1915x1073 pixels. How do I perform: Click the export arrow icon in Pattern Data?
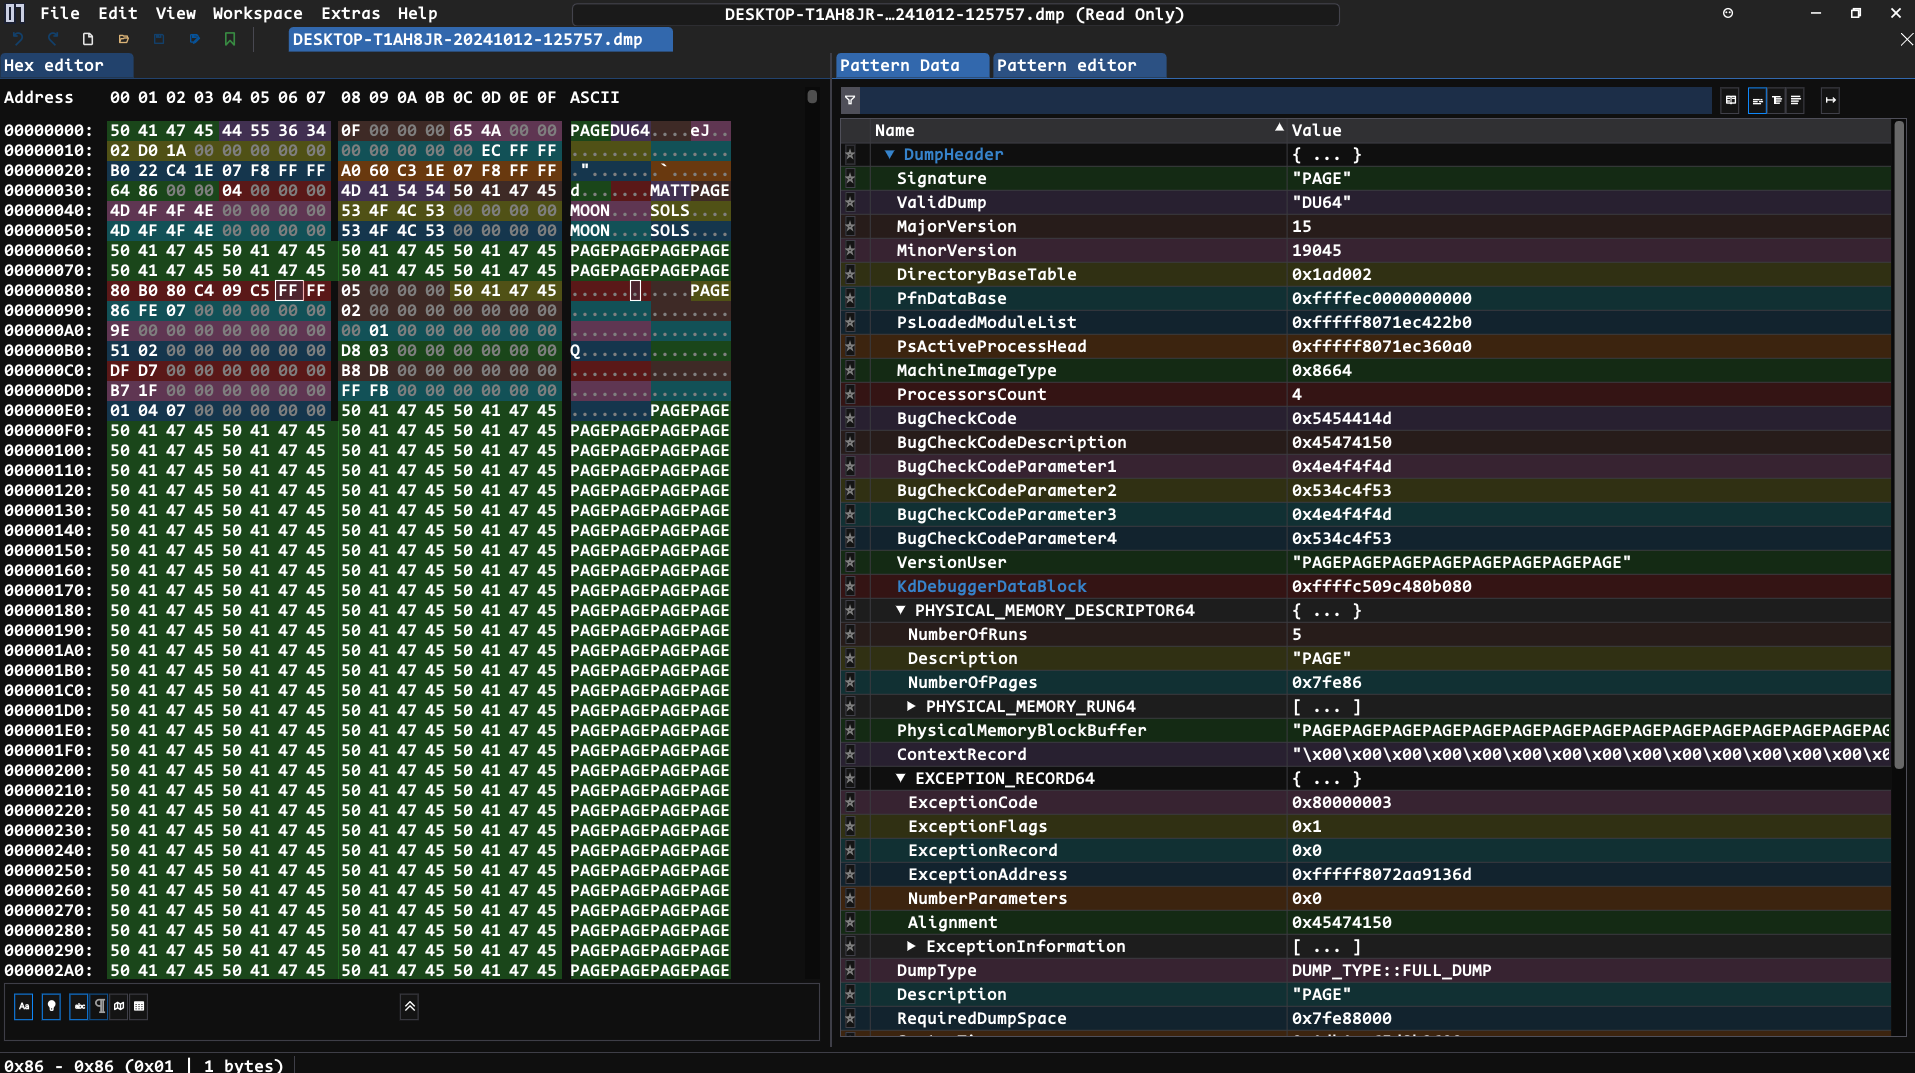pos(1830,100)
